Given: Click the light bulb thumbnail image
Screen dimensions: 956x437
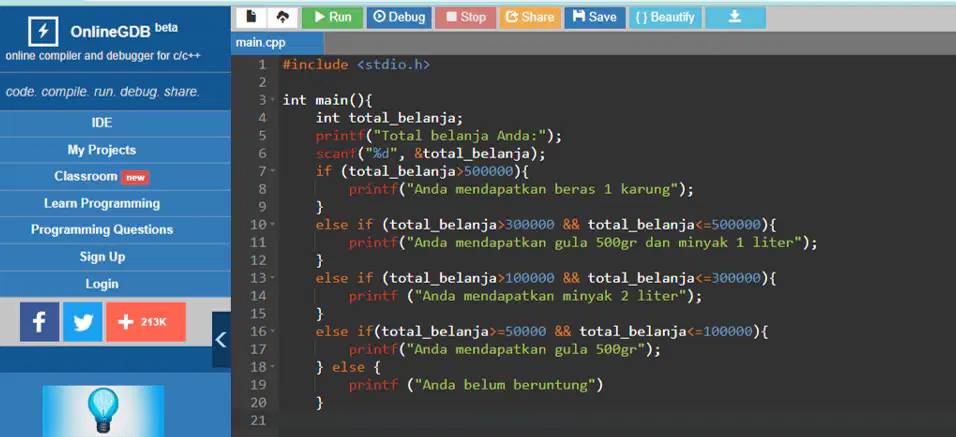Looking at the screenshot, I should 103,411.
